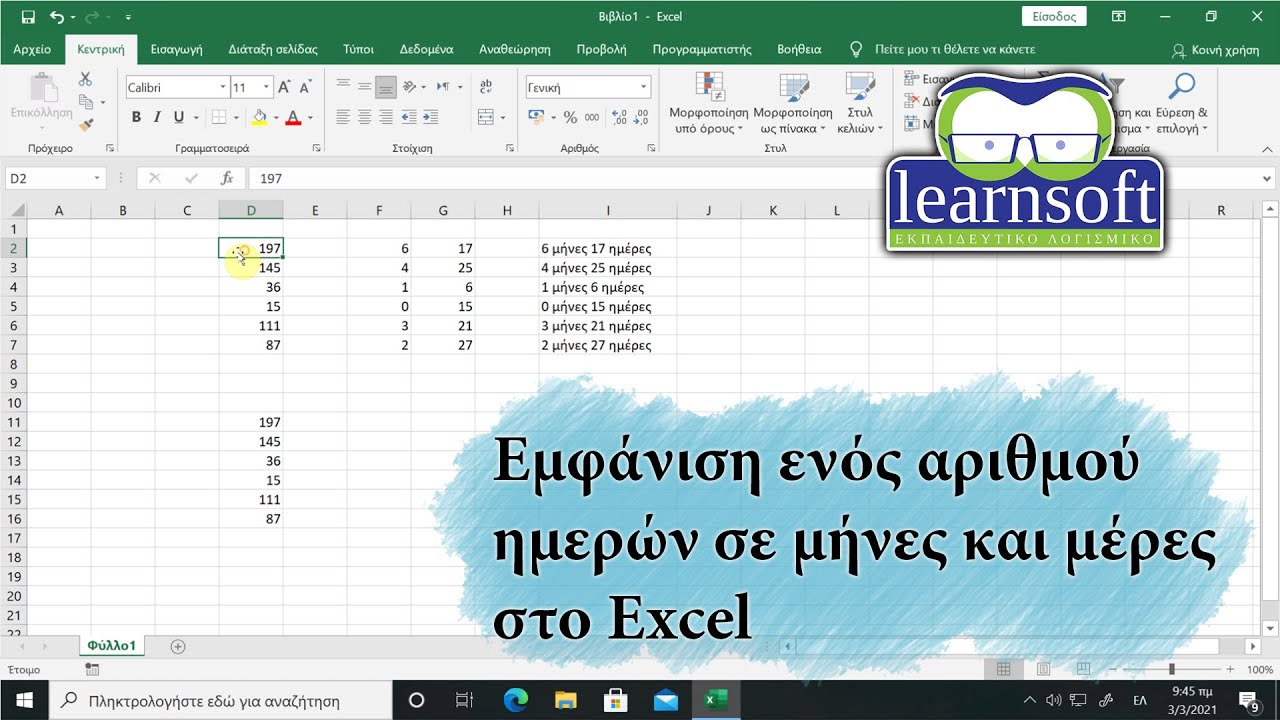This screenshot has height=720, width=1280.
Task: Click the Copy icon in clipboard group
Action: click(85, 102)
